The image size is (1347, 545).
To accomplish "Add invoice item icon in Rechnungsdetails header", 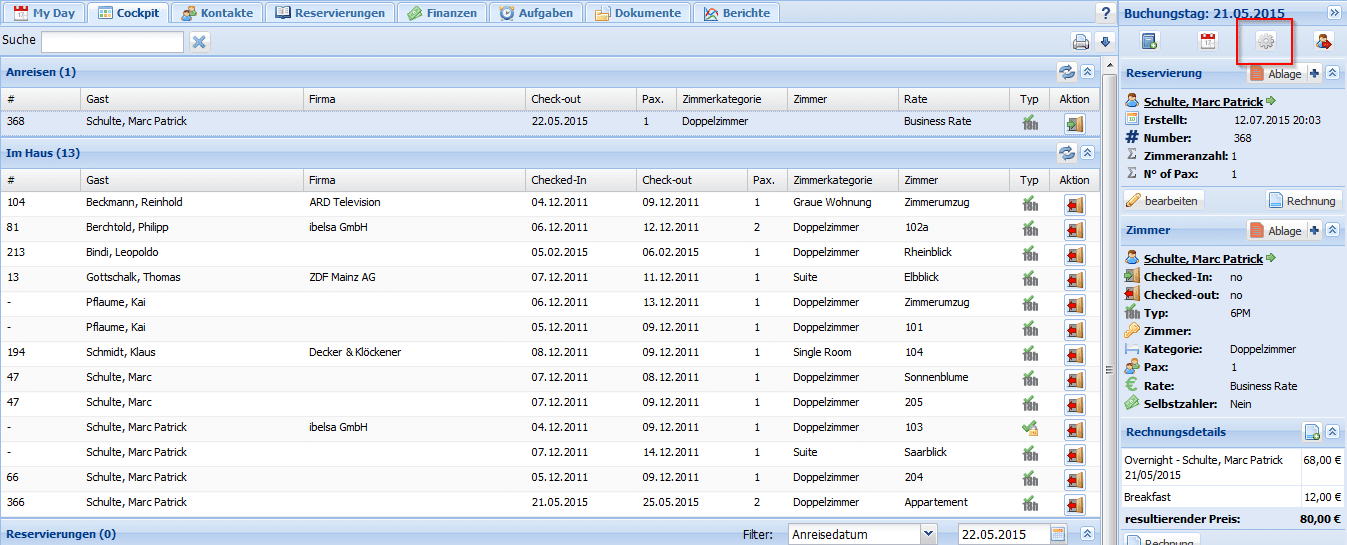I will [x=1312, y=432].
